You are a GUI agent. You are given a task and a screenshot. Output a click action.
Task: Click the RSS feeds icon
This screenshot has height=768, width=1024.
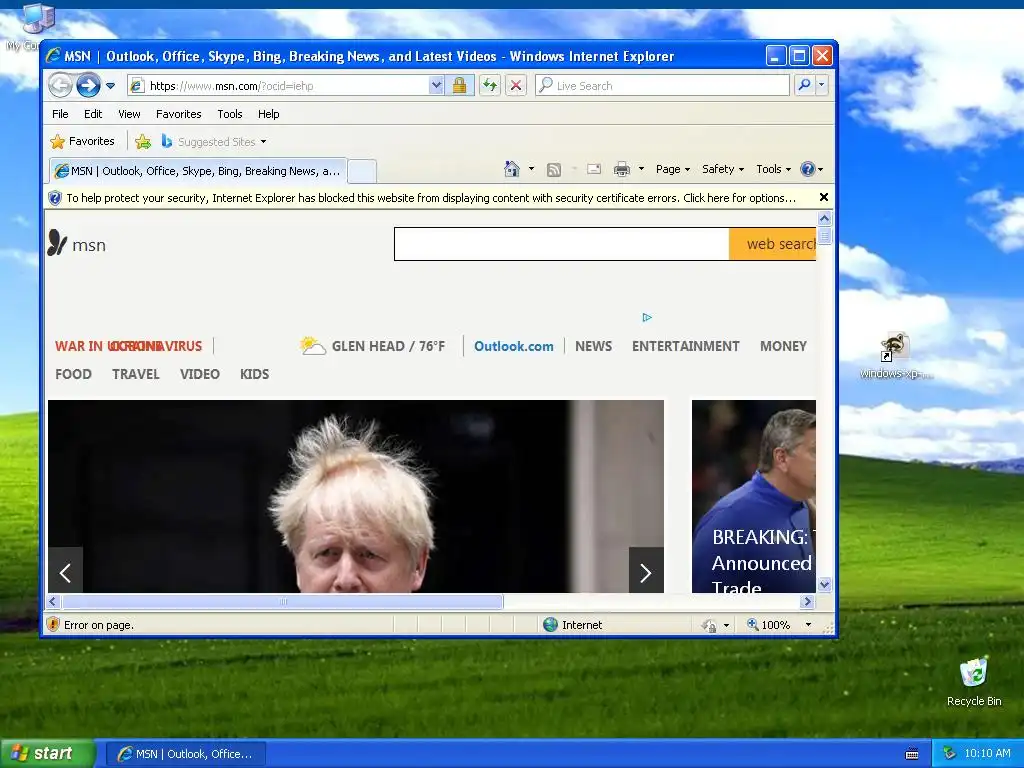(554, 170)
